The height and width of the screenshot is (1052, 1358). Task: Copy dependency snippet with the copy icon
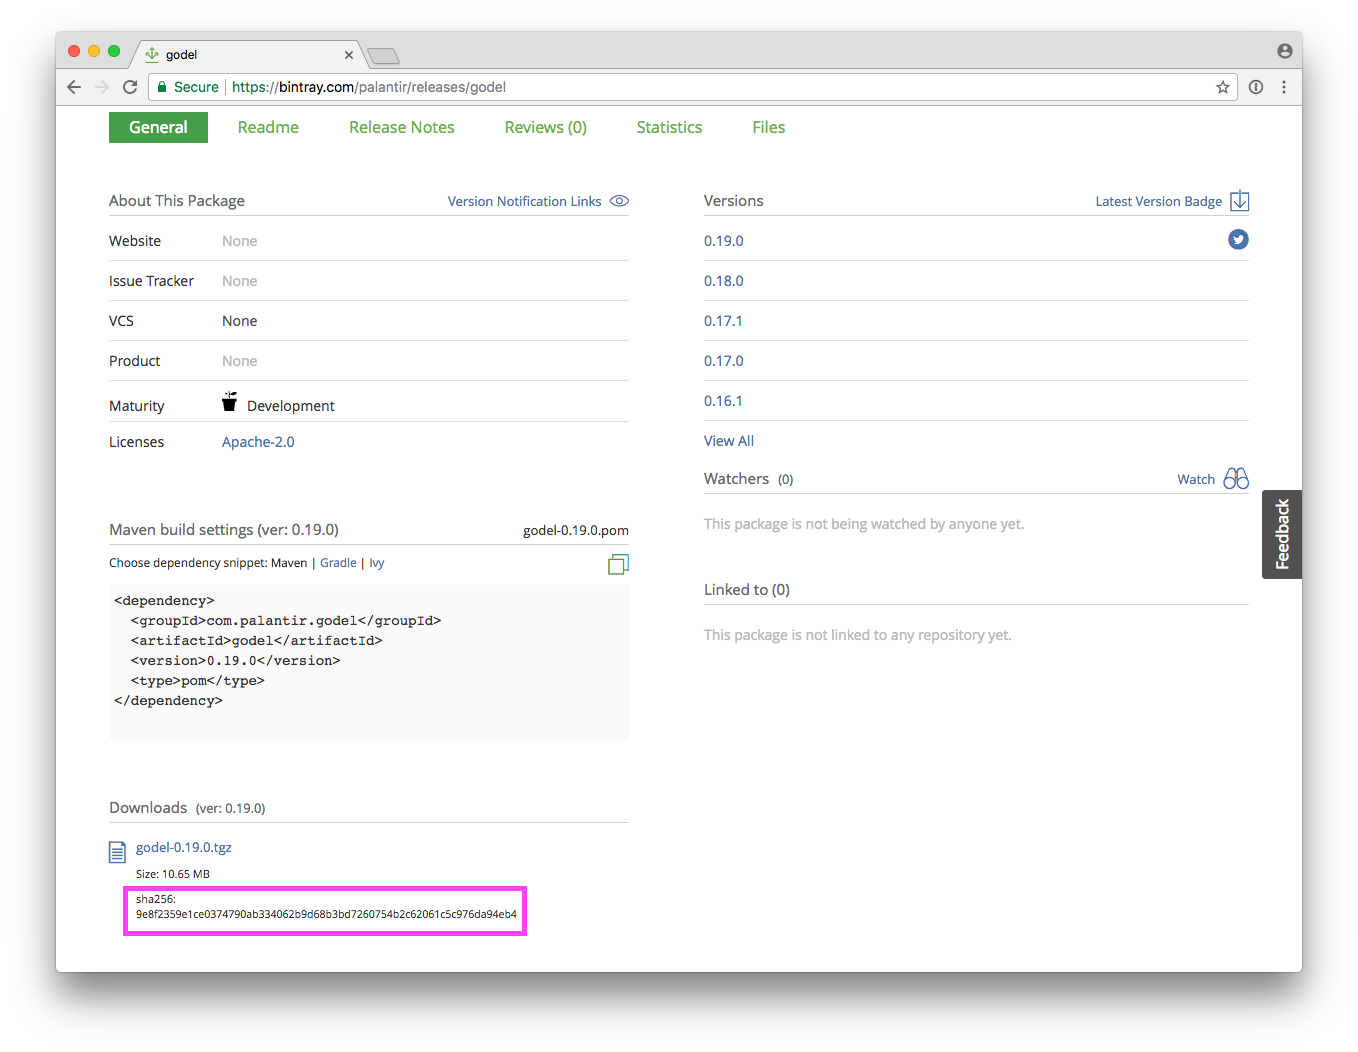[x=618, y=564]
